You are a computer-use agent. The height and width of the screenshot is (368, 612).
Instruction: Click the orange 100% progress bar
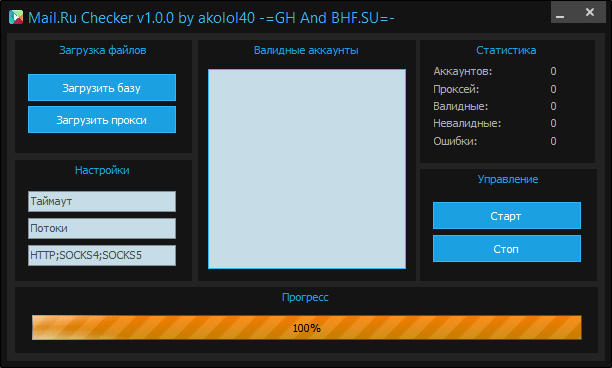point(307,327)
